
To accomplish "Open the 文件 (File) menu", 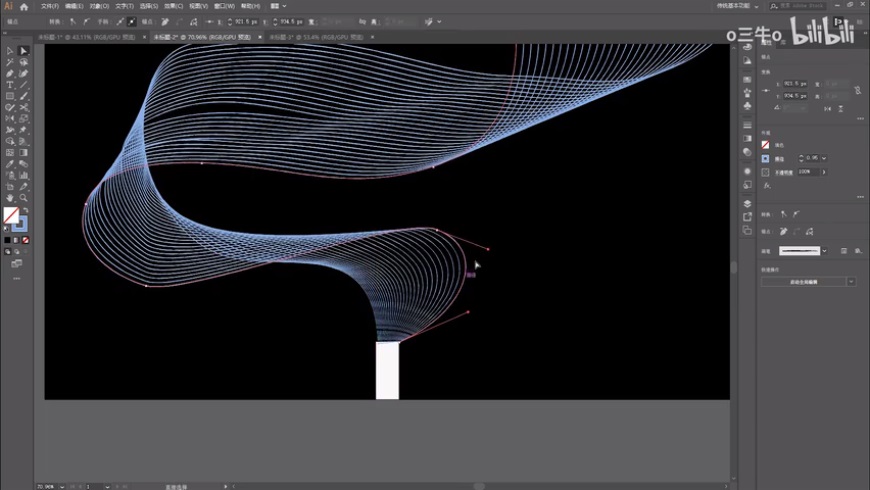I will [49, 6].
